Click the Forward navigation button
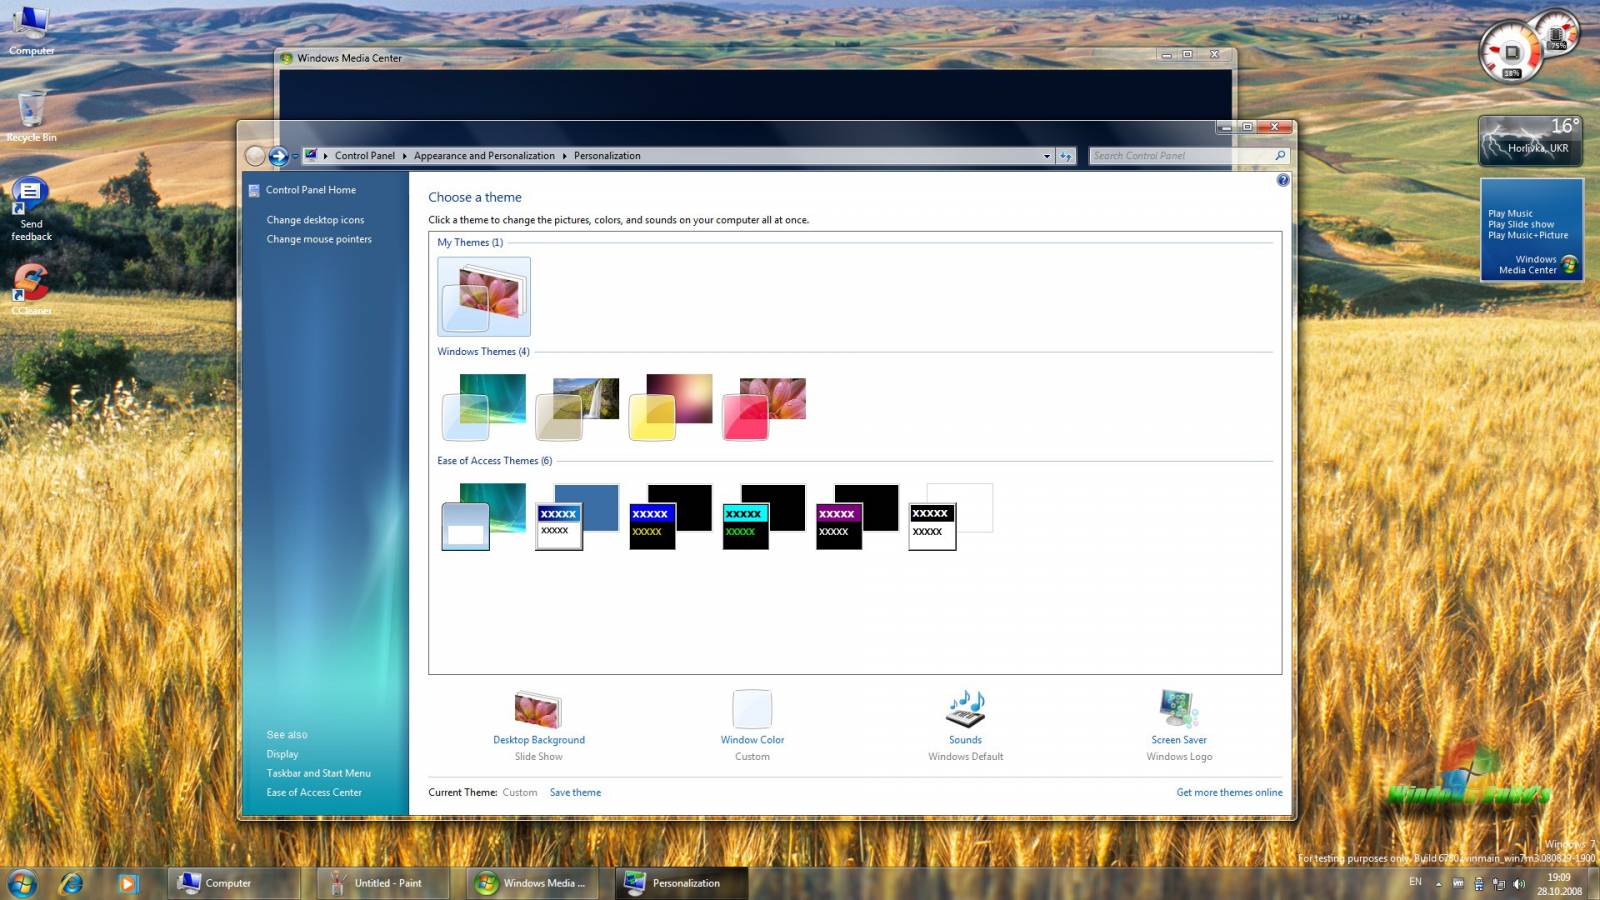Viewport: 1600px width, 900px height. [x=278, y=155]
